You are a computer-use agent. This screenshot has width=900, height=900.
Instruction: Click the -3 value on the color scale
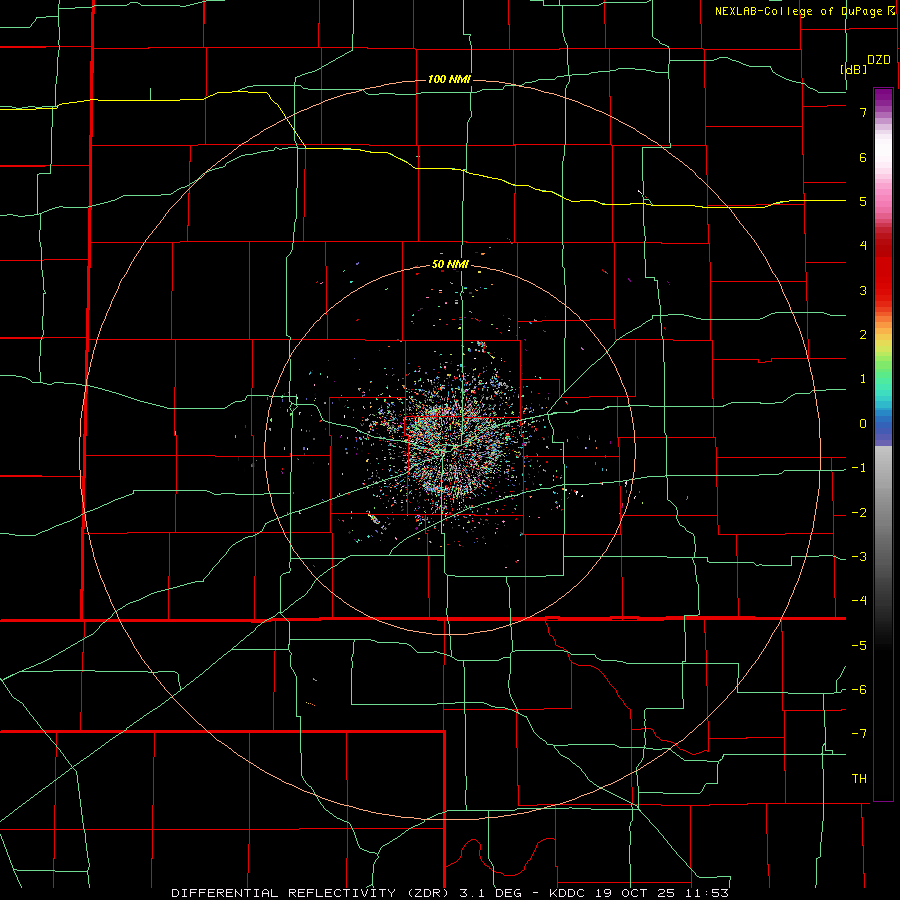[x=859, y=557]
